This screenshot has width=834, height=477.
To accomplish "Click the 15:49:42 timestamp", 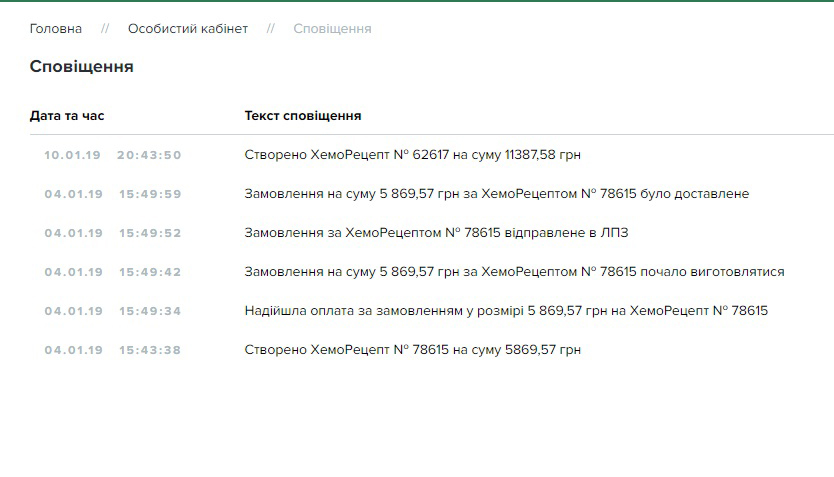I will 150,272.
